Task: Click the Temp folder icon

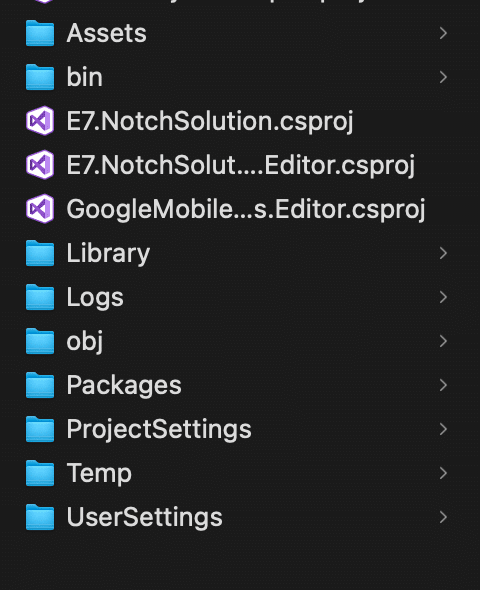Action: pyautogui.click(x=40, y=473)
